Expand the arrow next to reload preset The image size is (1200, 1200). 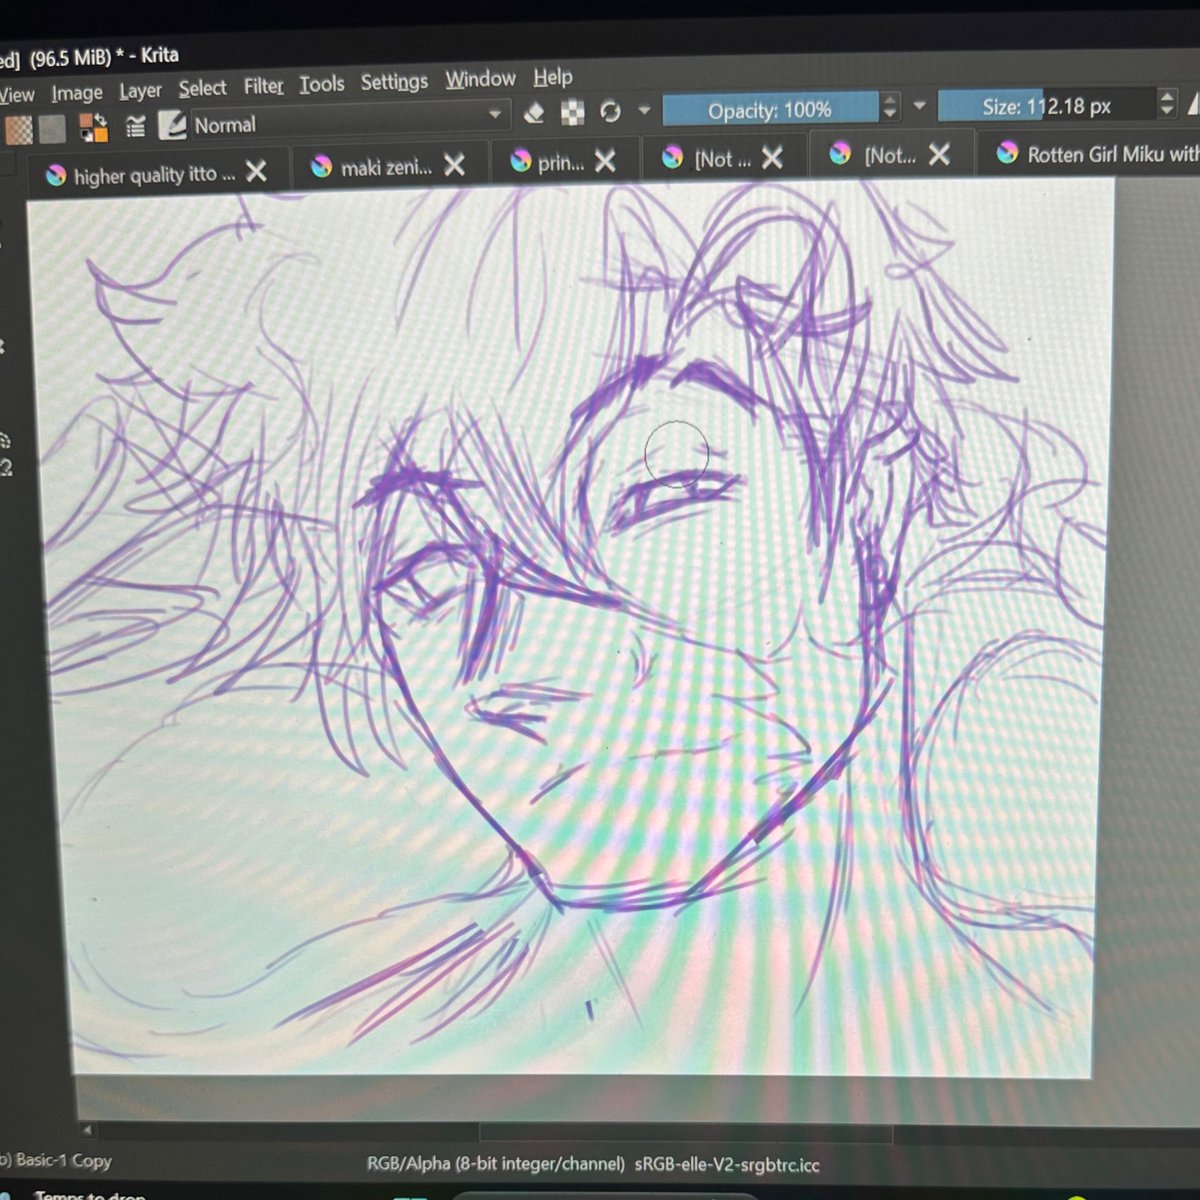click(644, 110)
